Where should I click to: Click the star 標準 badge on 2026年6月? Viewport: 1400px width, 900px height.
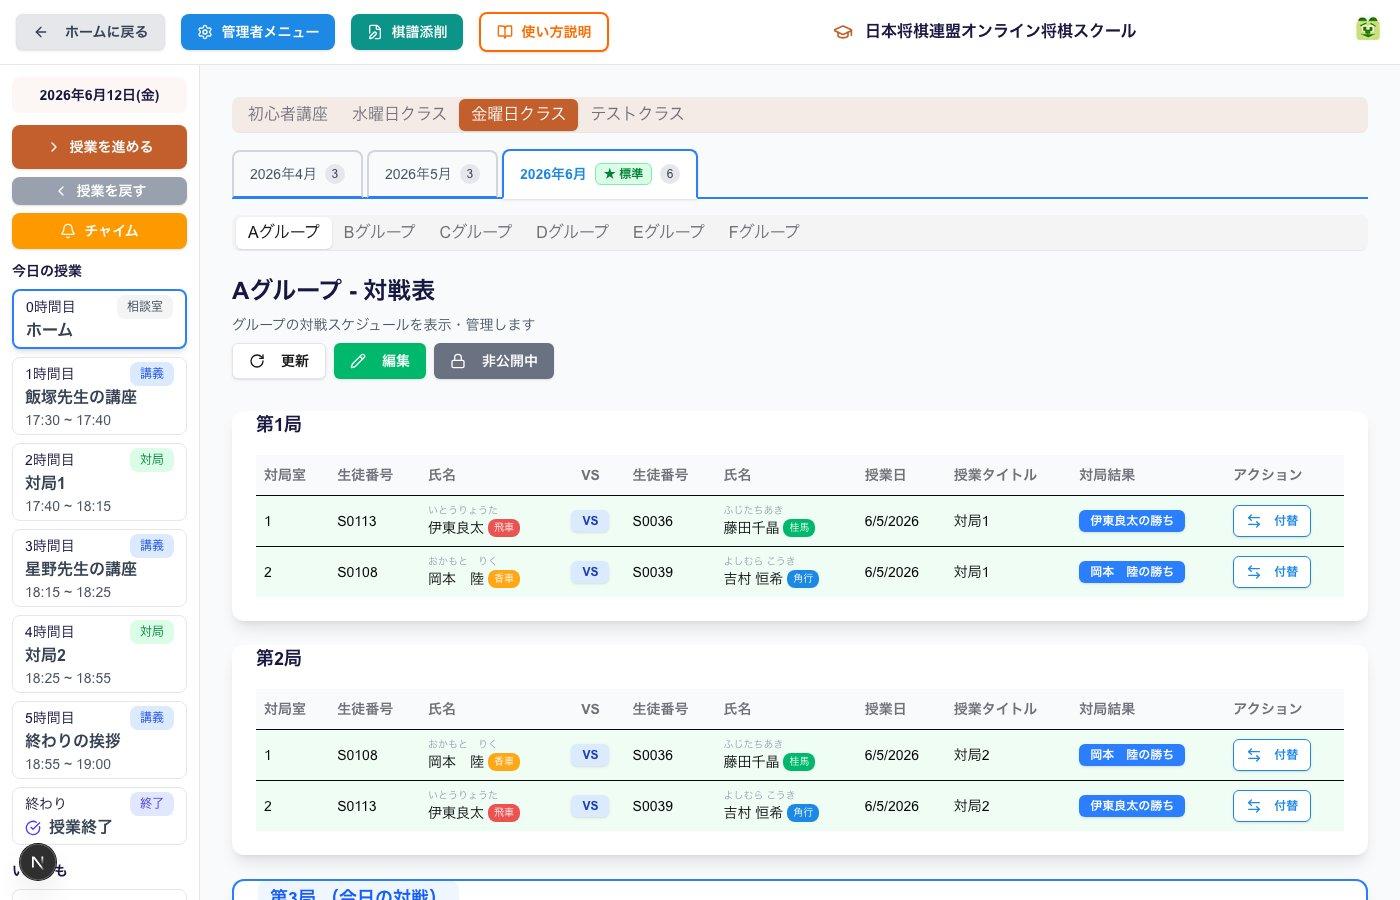[623, 174]
